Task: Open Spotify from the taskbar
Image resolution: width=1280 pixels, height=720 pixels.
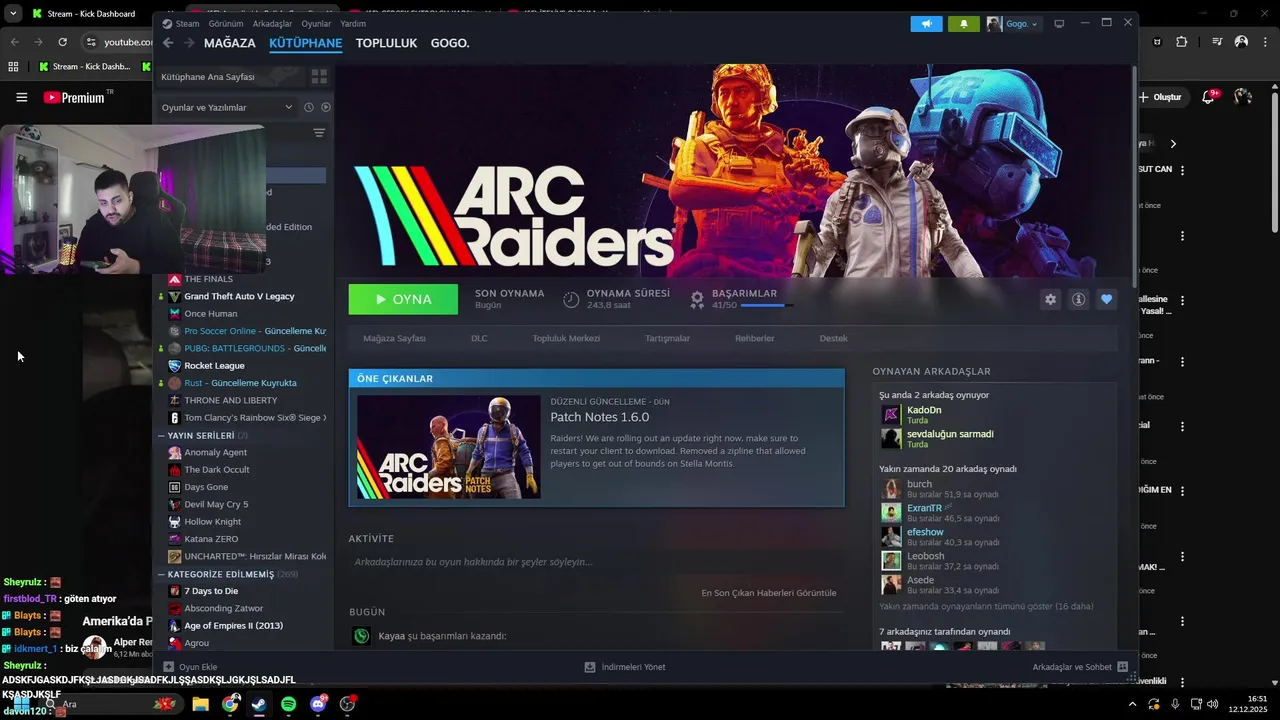Action: coord(288,704)
